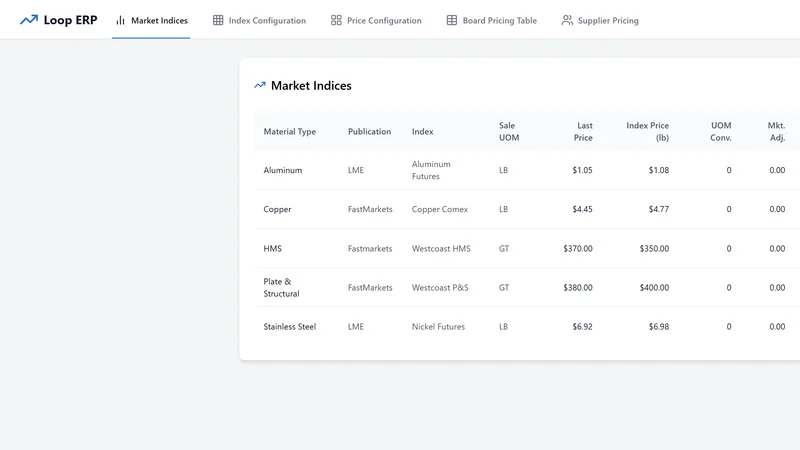Click the Board Pricing Table icon

452,20
